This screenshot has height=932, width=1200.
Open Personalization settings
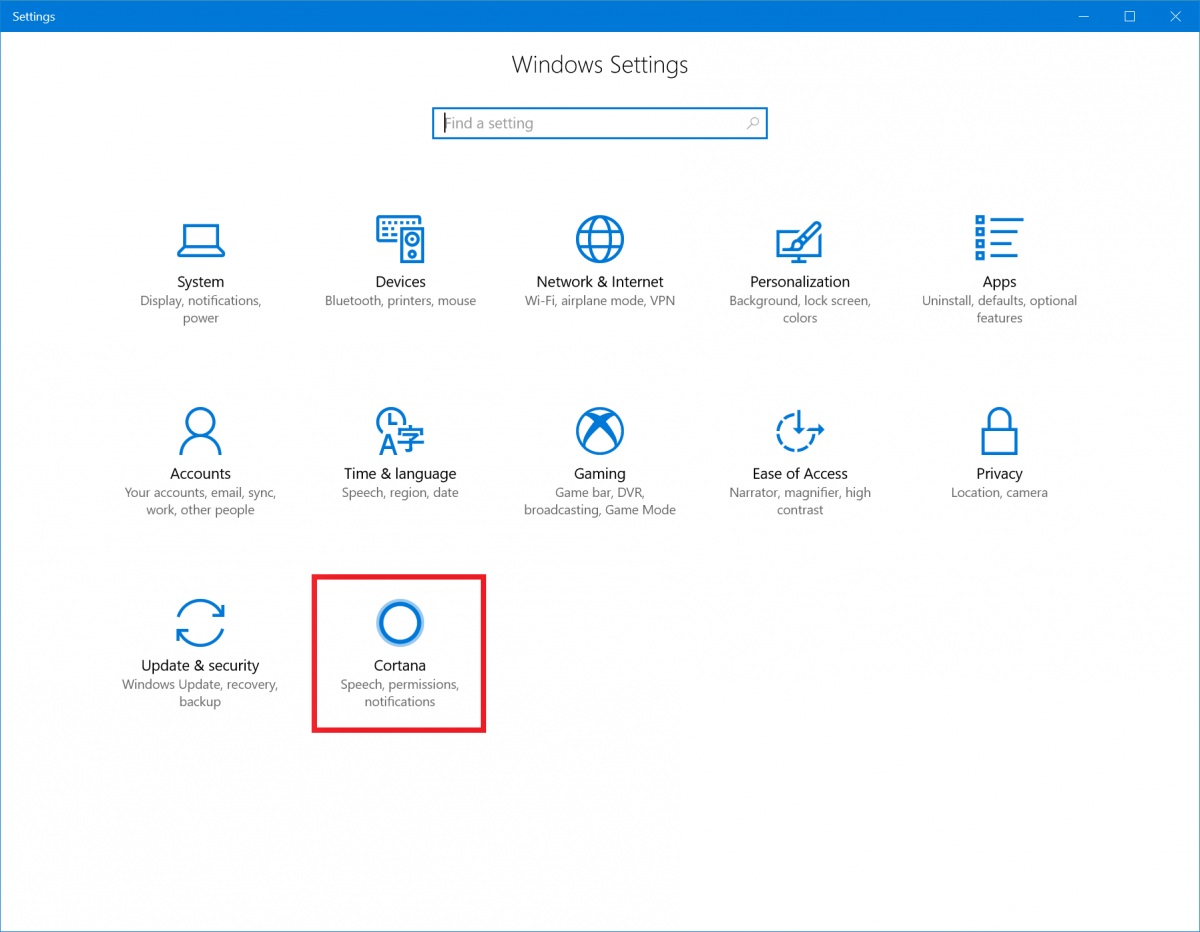(x=799, y=260)
